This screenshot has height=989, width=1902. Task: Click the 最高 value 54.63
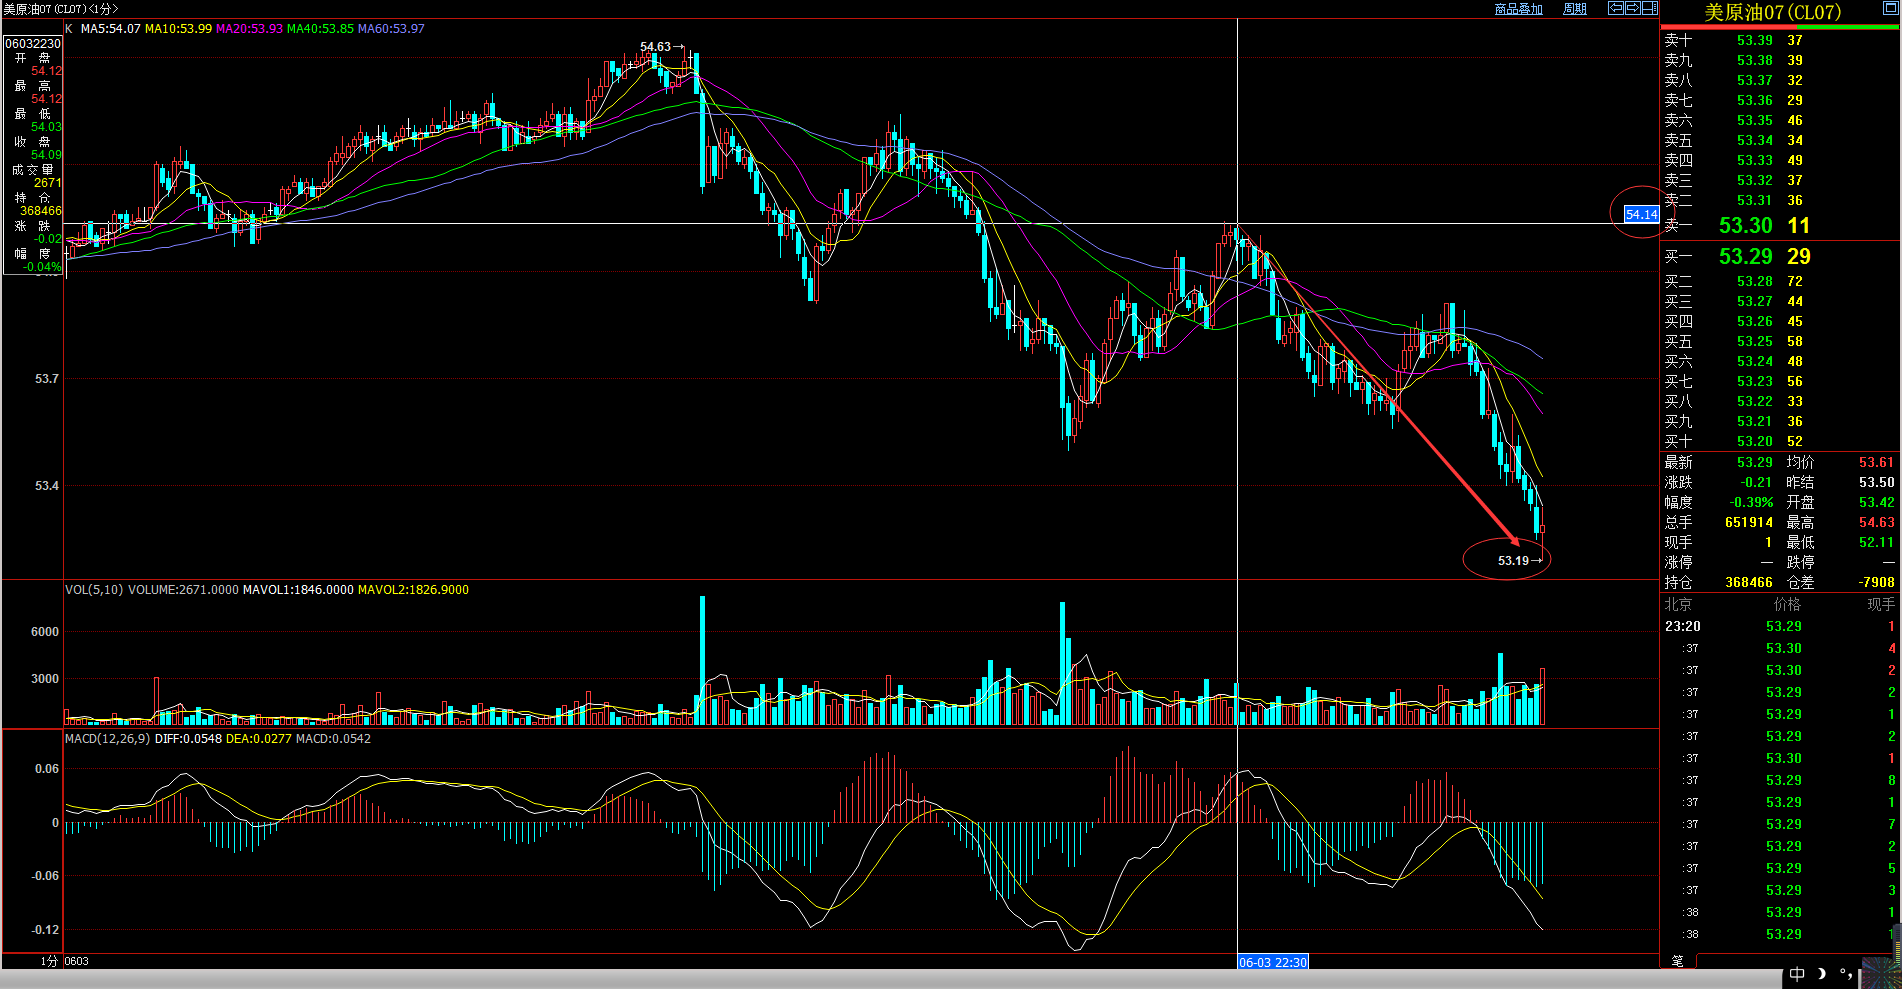(x=1877, y=523)
